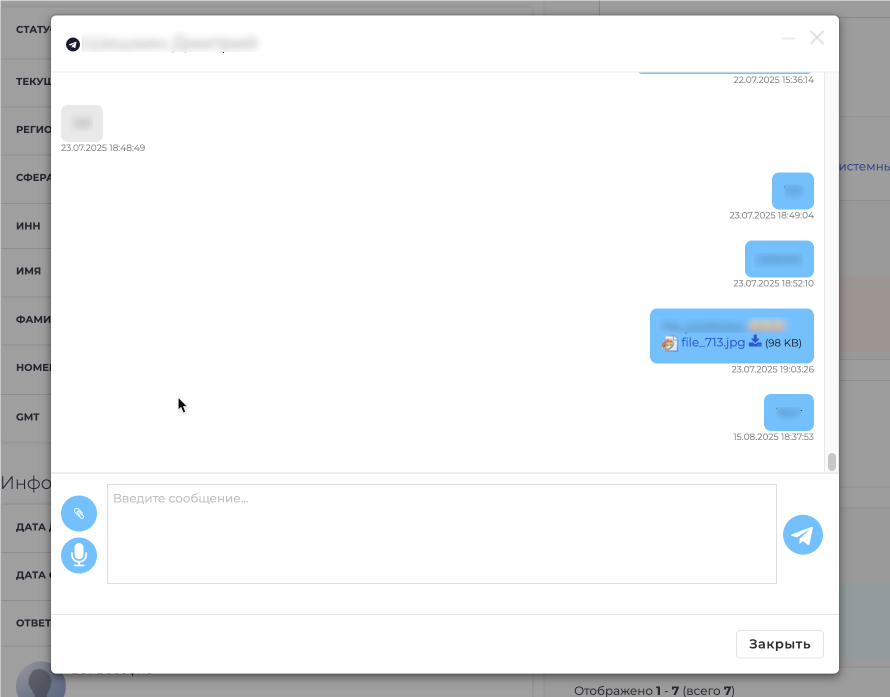Start voice recording with microphone button
This screenshot has width=890, height=697.
coord(79,555)
